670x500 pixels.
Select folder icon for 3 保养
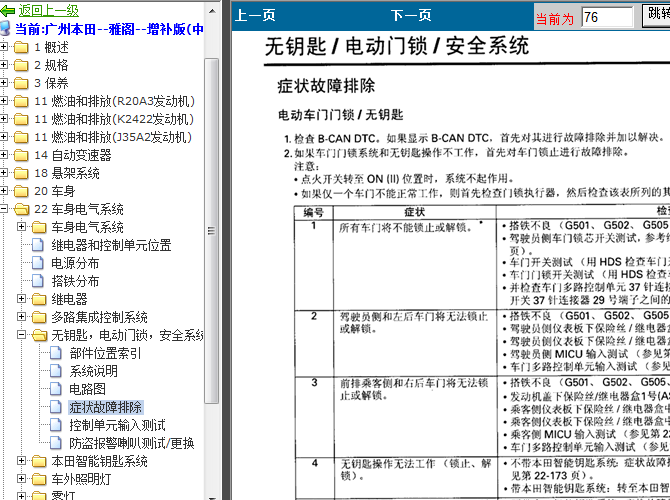click(x=21, y=83)
